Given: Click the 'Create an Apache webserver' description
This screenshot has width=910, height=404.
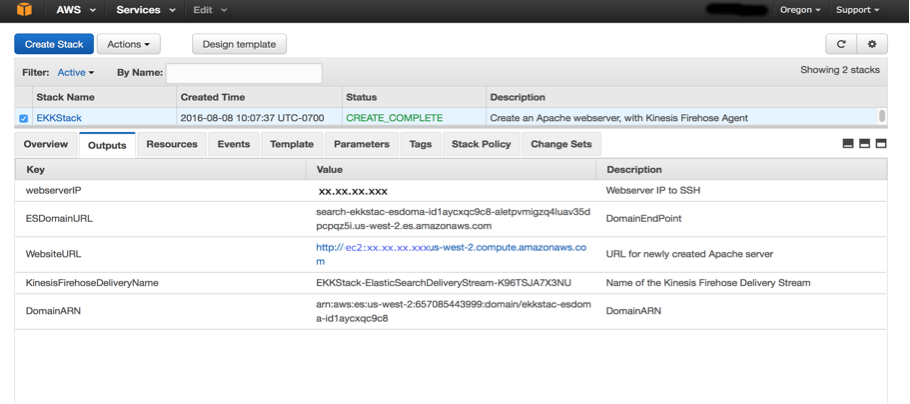Looking at the screenshot, I should click(619, 118).
